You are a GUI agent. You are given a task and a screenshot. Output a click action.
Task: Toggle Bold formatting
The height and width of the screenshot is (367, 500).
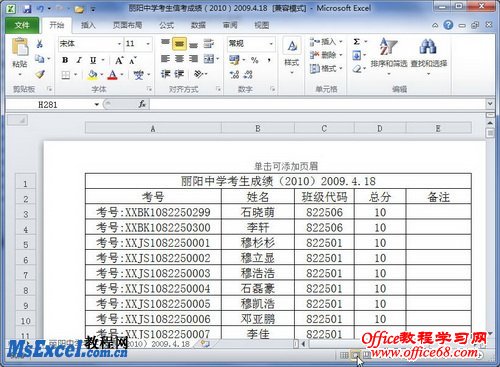tap(65, 60)
